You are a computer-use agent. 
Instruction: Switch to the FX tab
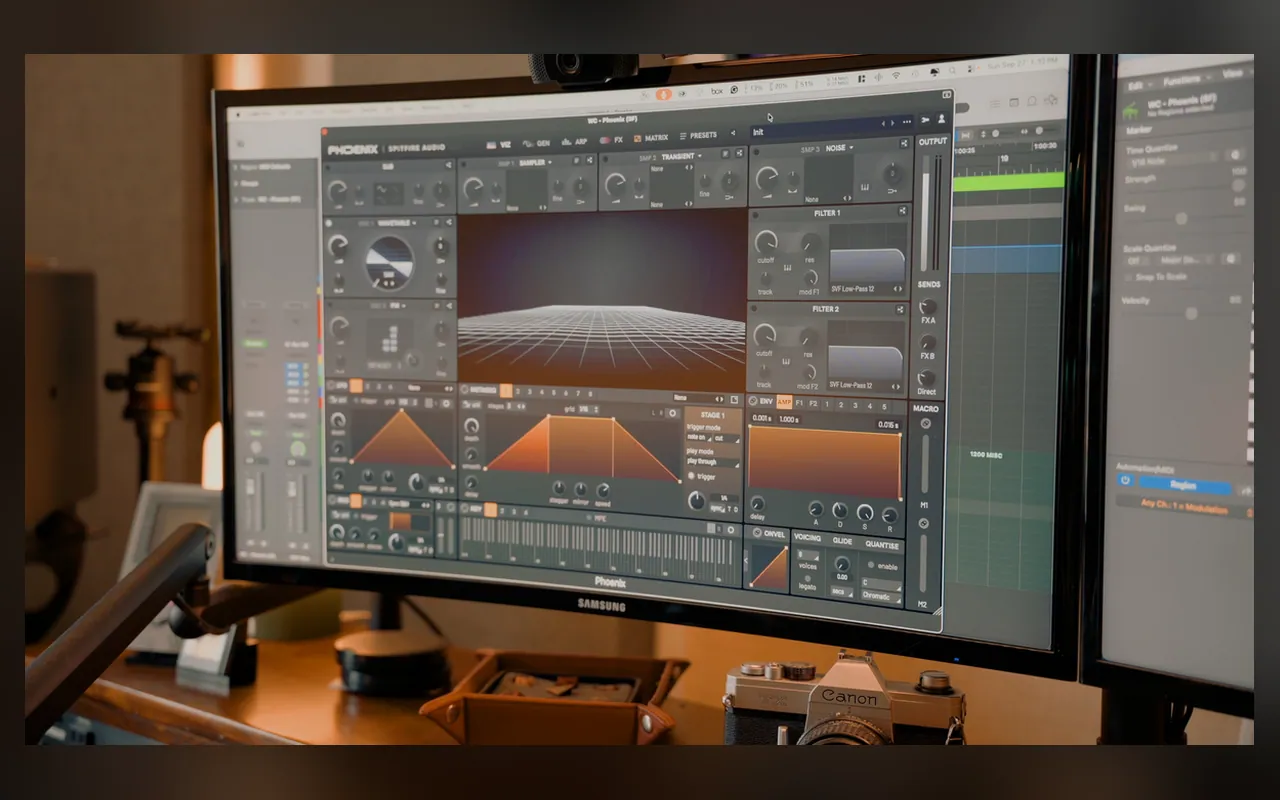[x=612, y=140]
